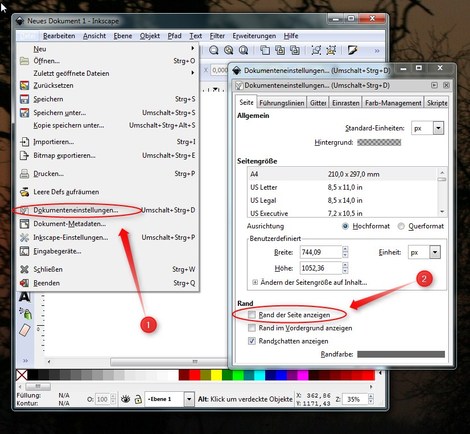The width and height of the screenshot is (470, 434).
Task: Open the Ebene menu
Action: [x=123, y=36]
